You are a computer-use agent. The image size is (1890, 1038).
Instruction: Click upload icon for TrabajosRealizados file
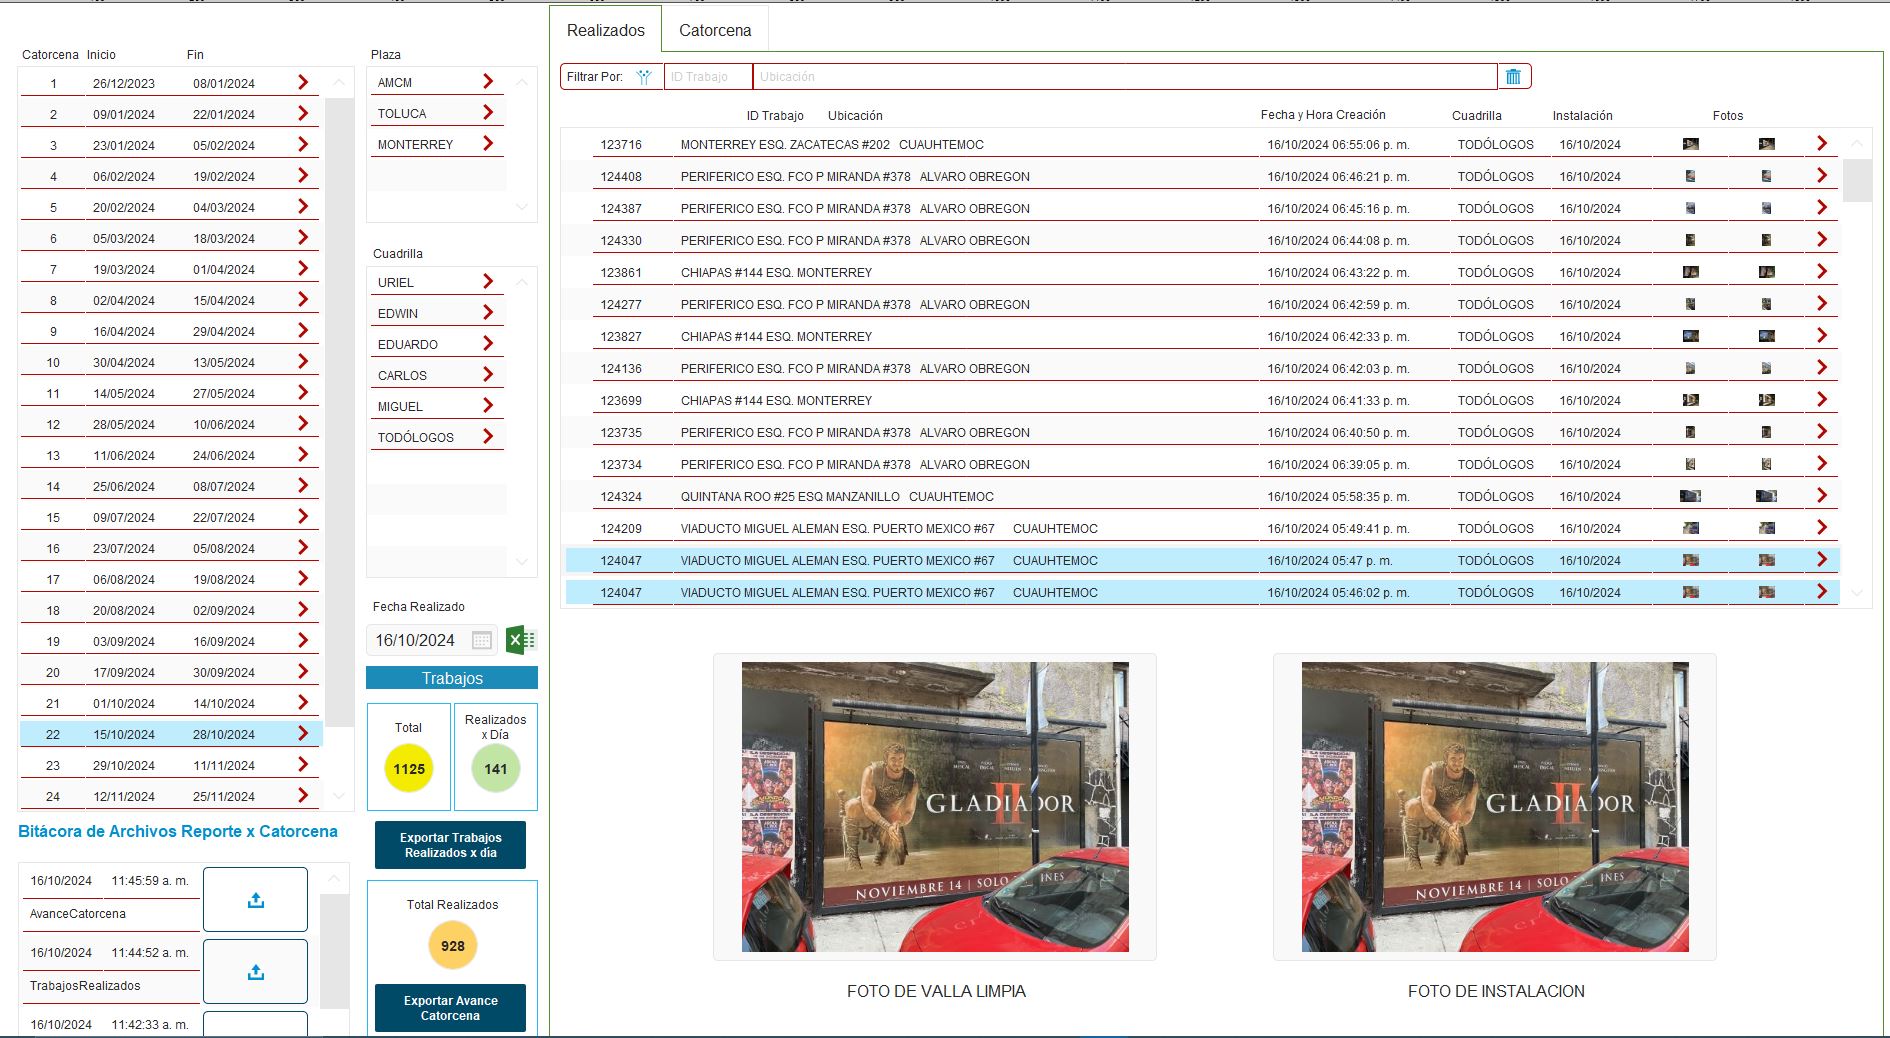255,972
